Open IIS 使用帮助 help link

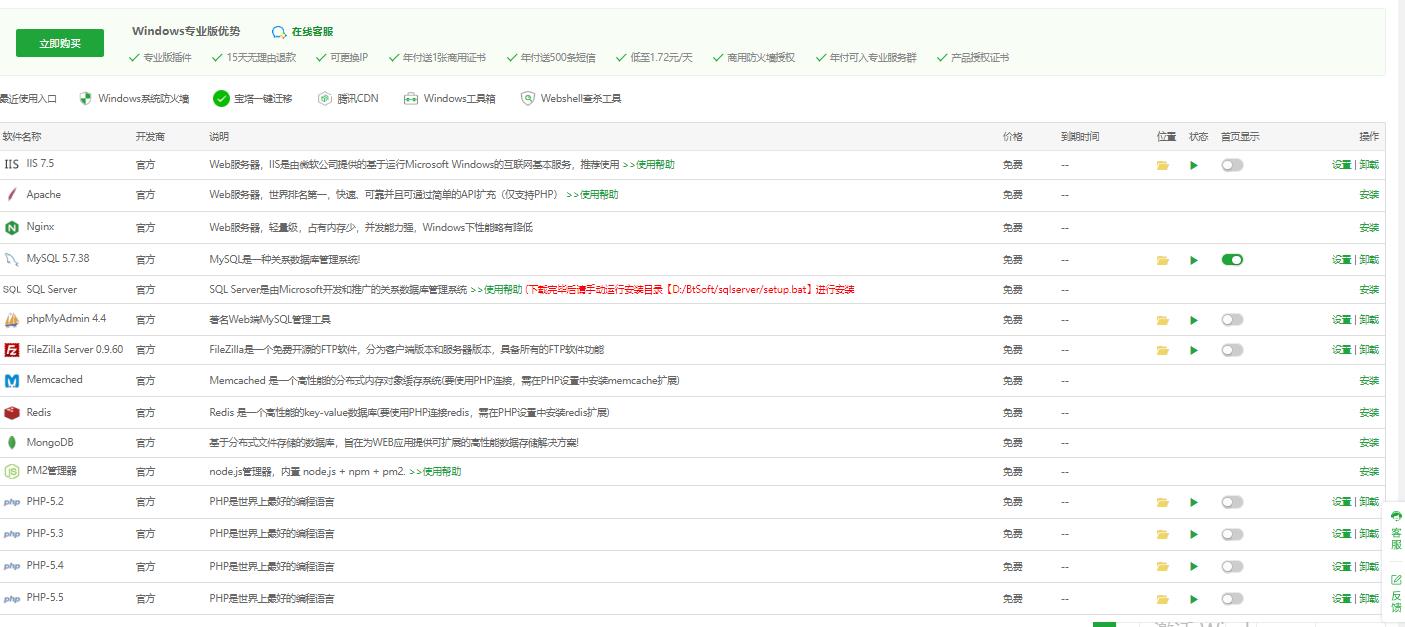point(648,164)
